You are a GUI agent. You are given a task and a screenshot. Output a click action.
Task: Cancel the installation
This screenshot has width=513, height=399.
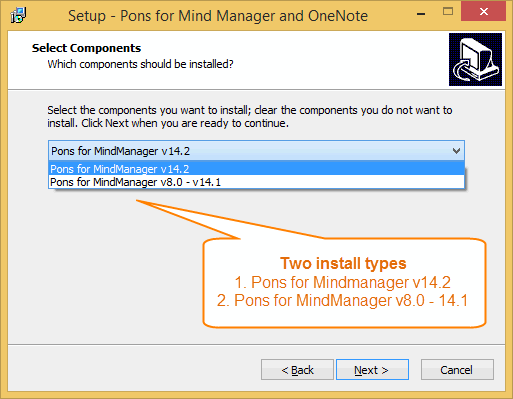pyautogui.click(x=457, y=370)
